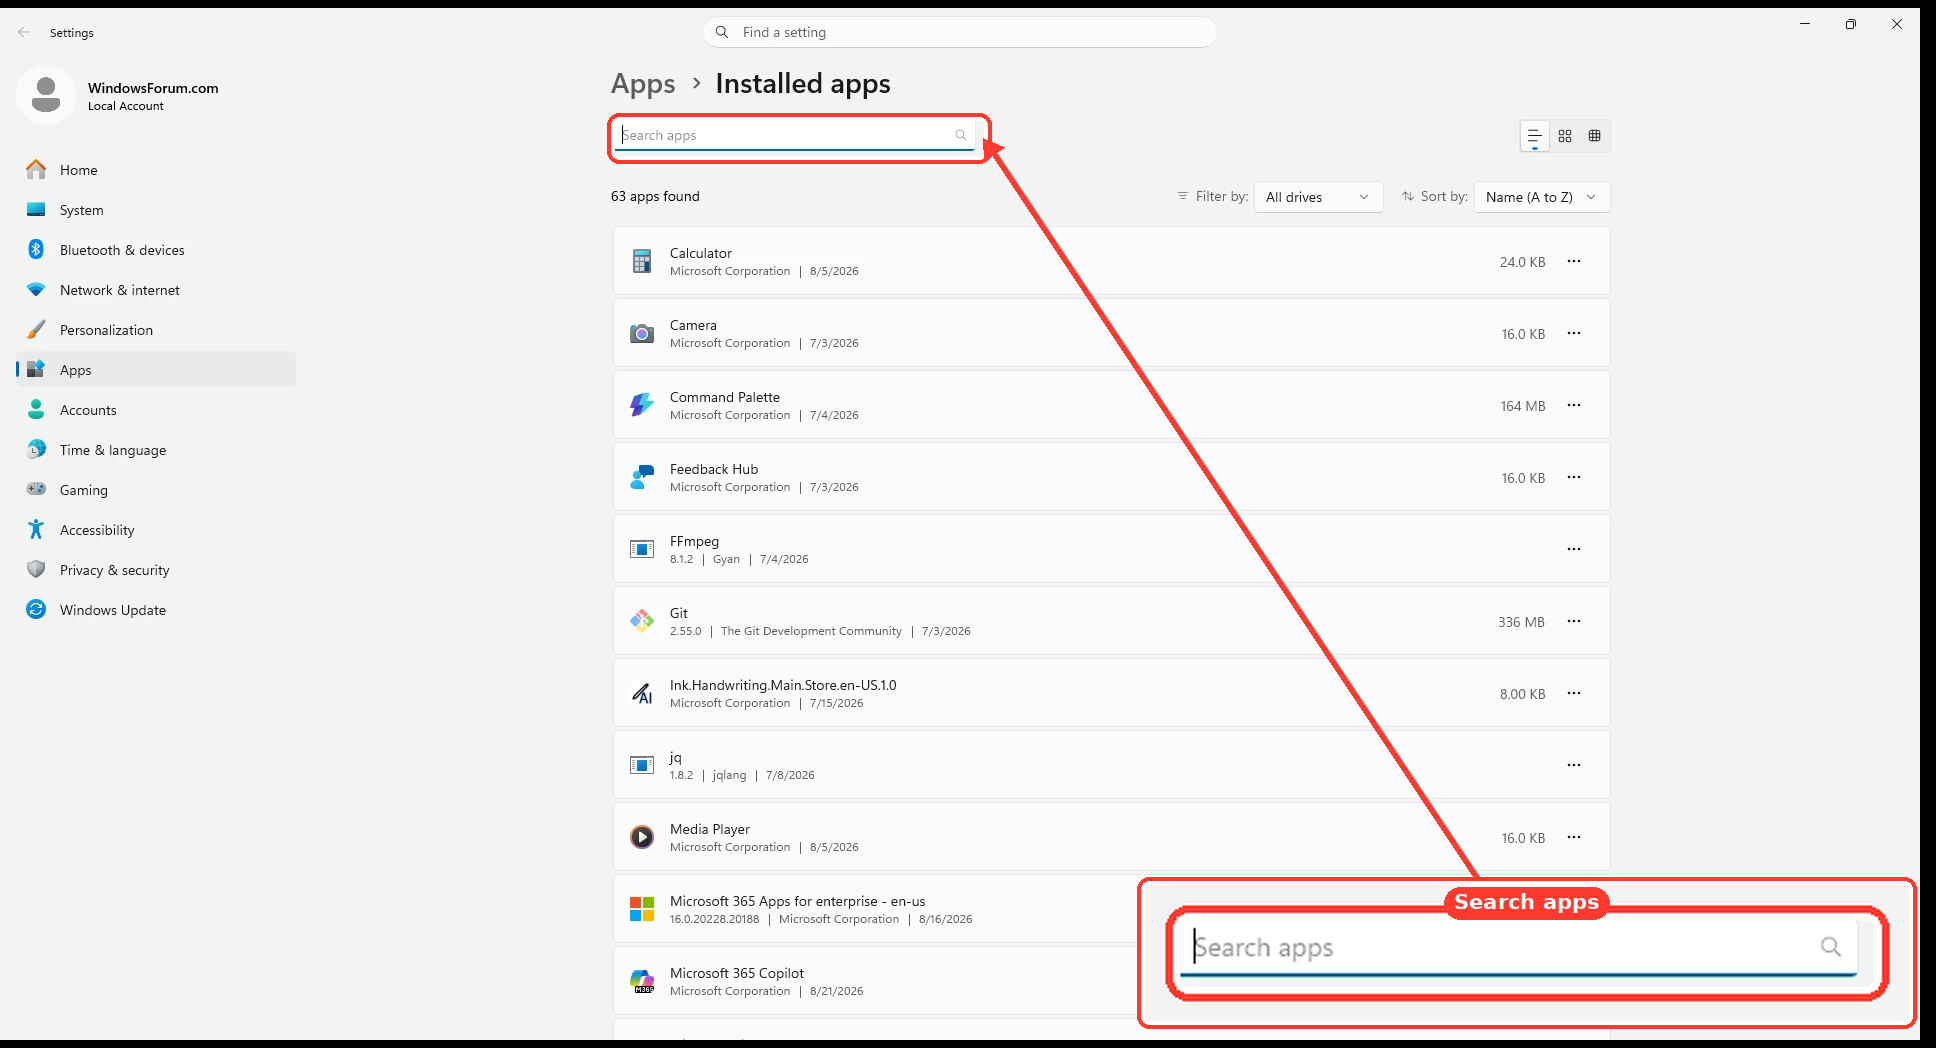Go to System settings
The image size is (1936, 1048).
156,210
